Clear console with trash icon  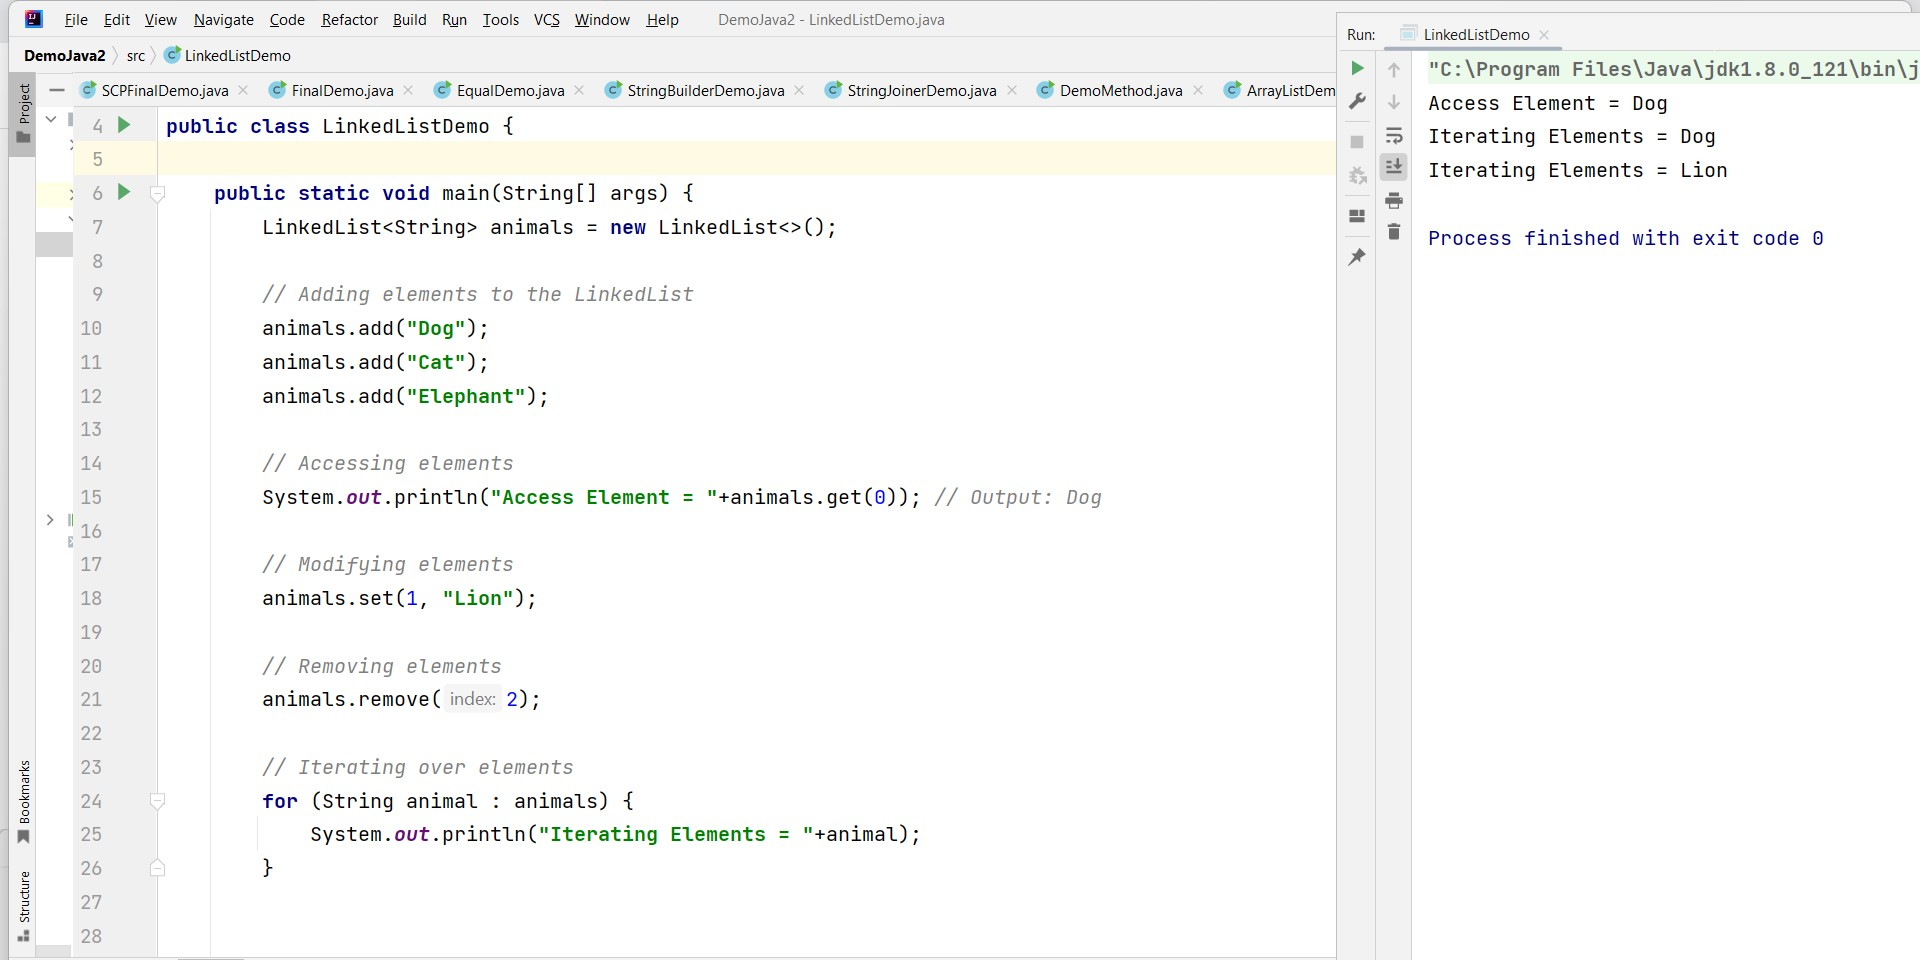pyautogui.click(x=1394, y=232)
